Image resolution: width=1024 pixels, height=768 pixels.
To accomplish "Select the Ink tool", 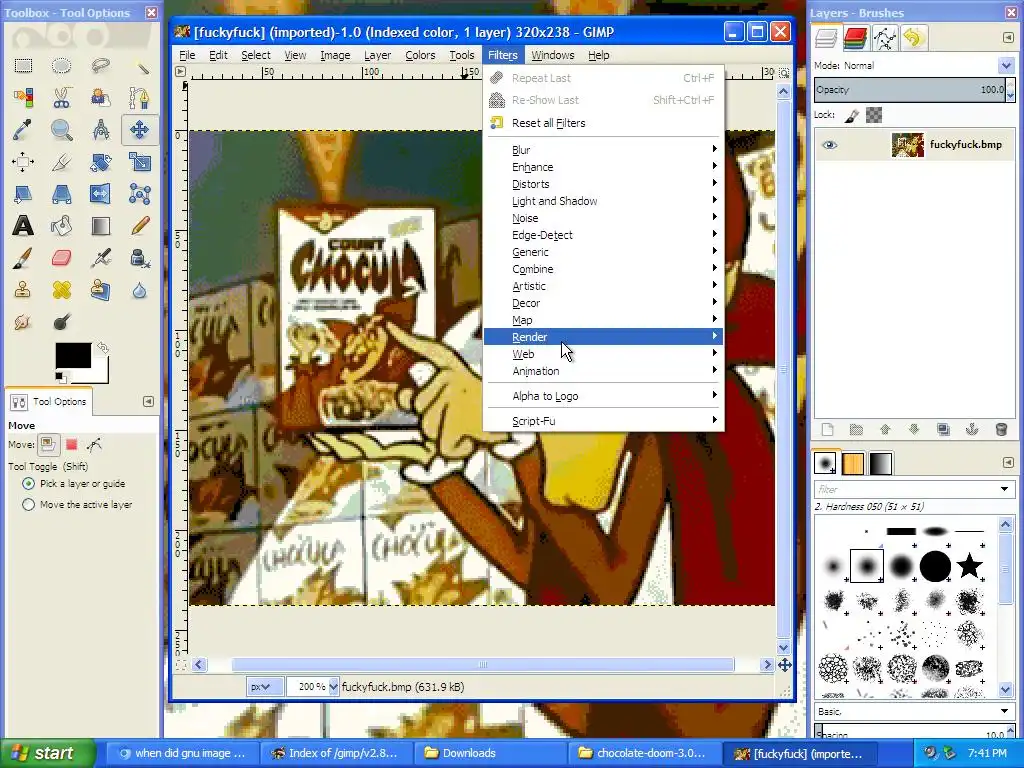I will click(x=139, y=258).
